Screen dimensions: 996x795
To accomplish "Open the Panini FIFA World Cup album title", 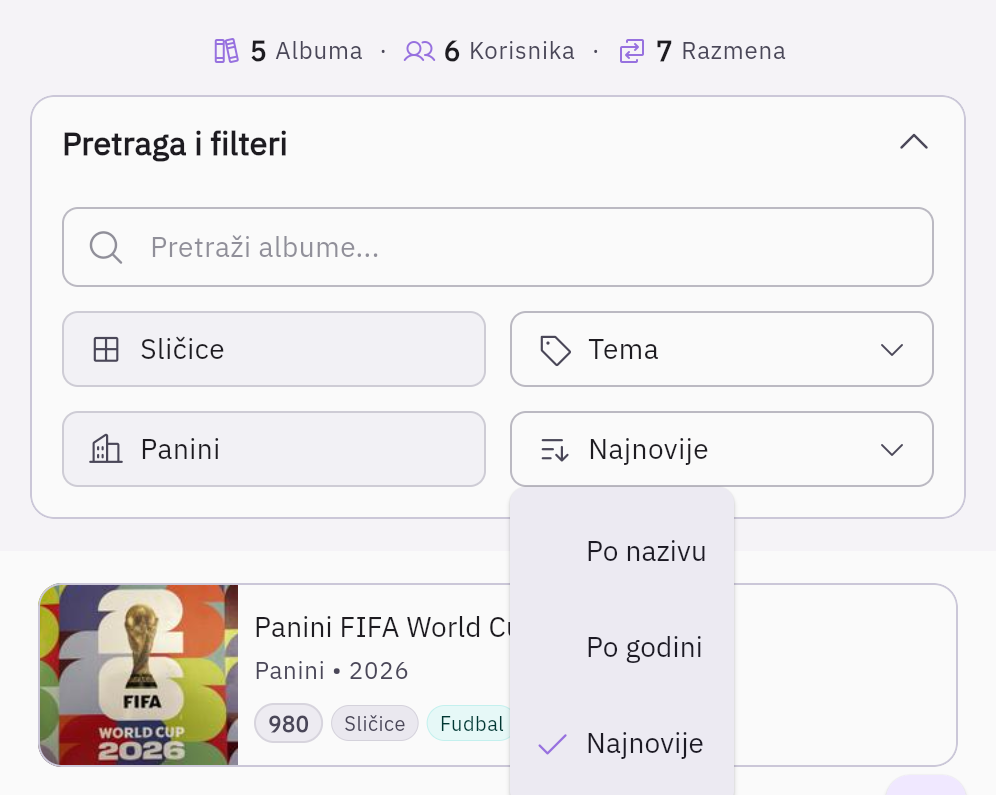I will click(x=382, y=627).
